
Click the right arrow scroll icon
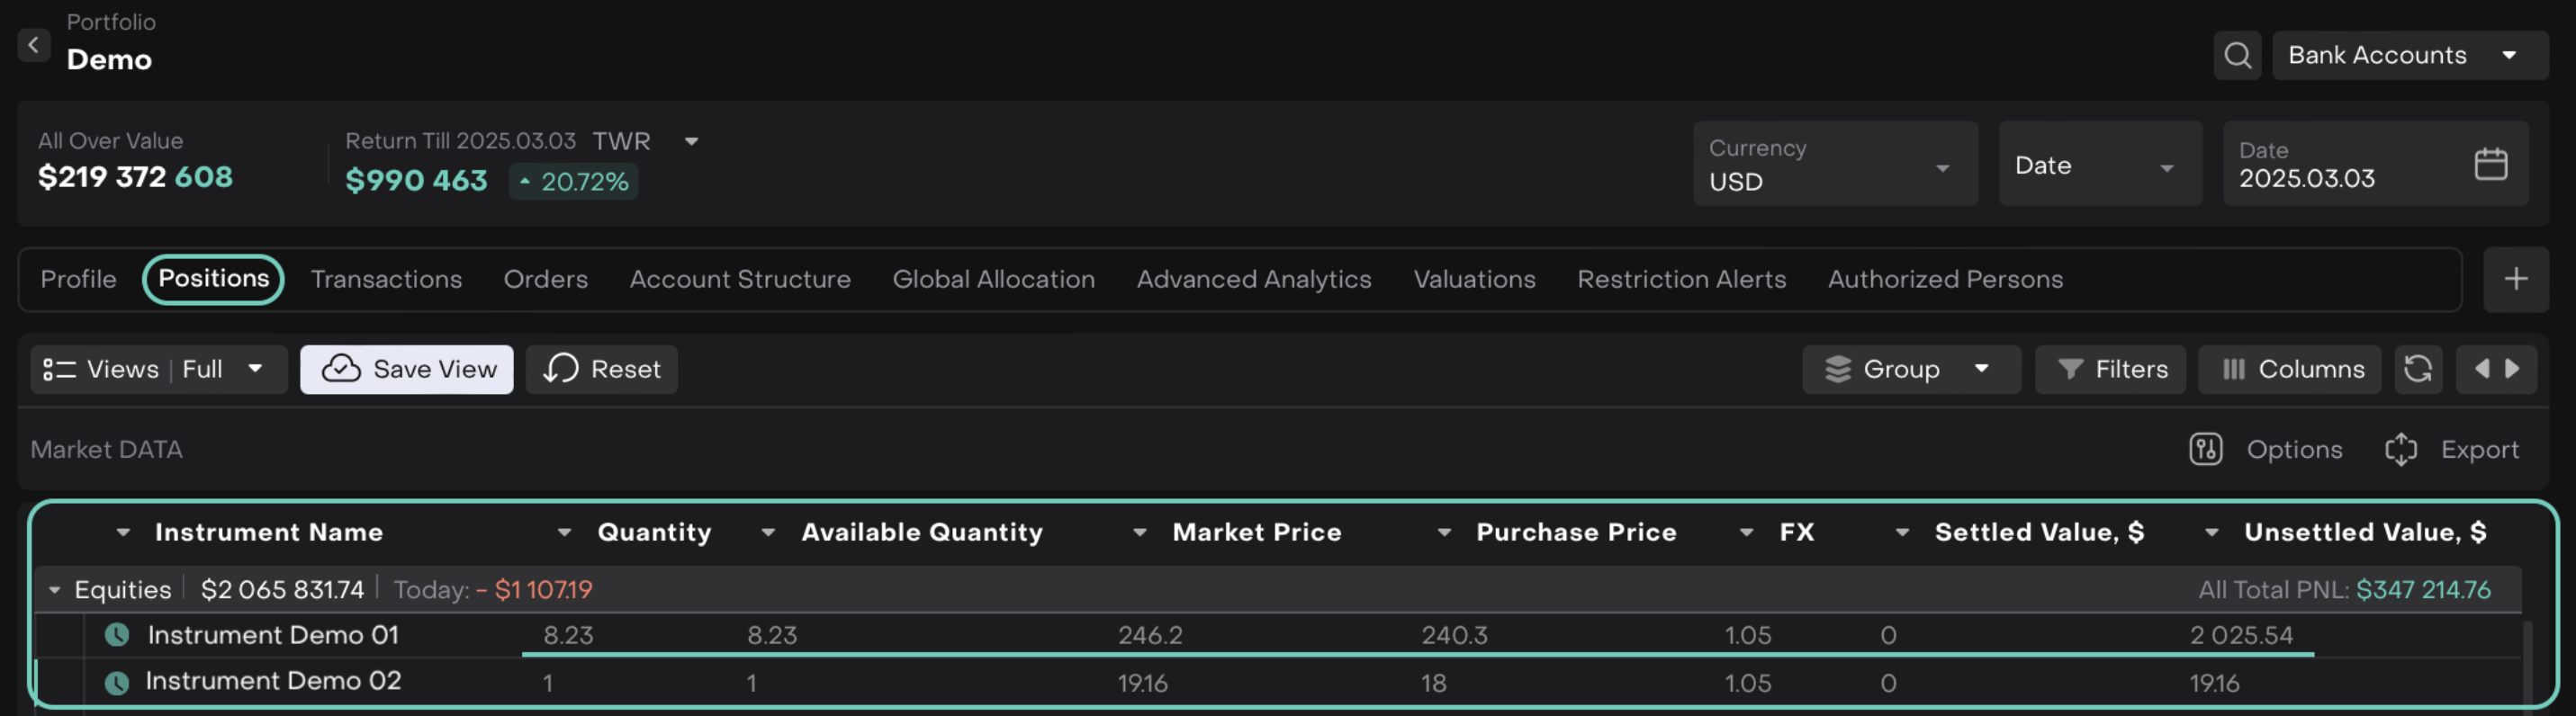(x=2512, y=369)
